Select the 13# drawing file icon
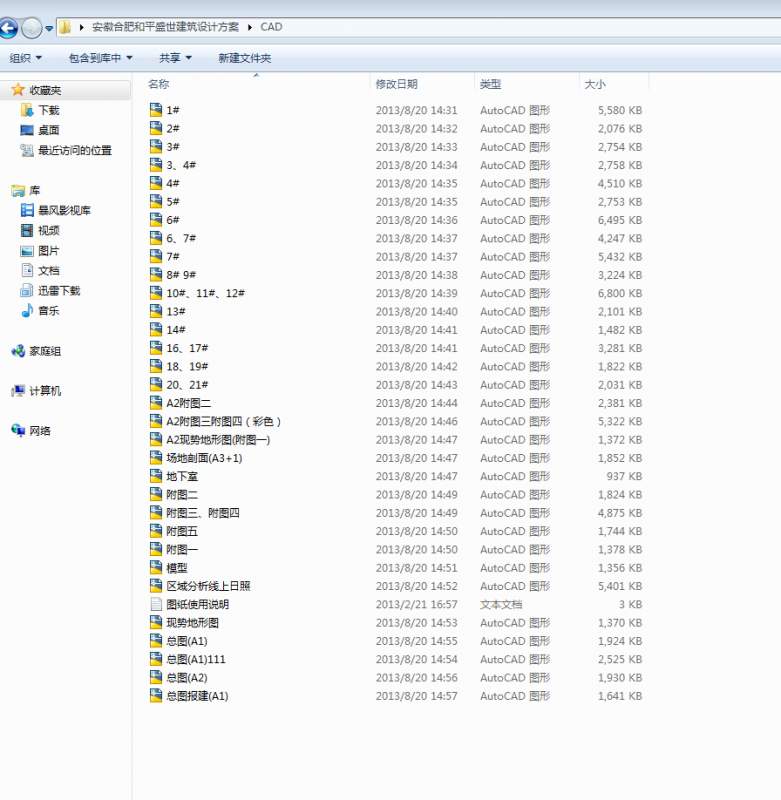781x800 pixels. [x=156, y=311]
